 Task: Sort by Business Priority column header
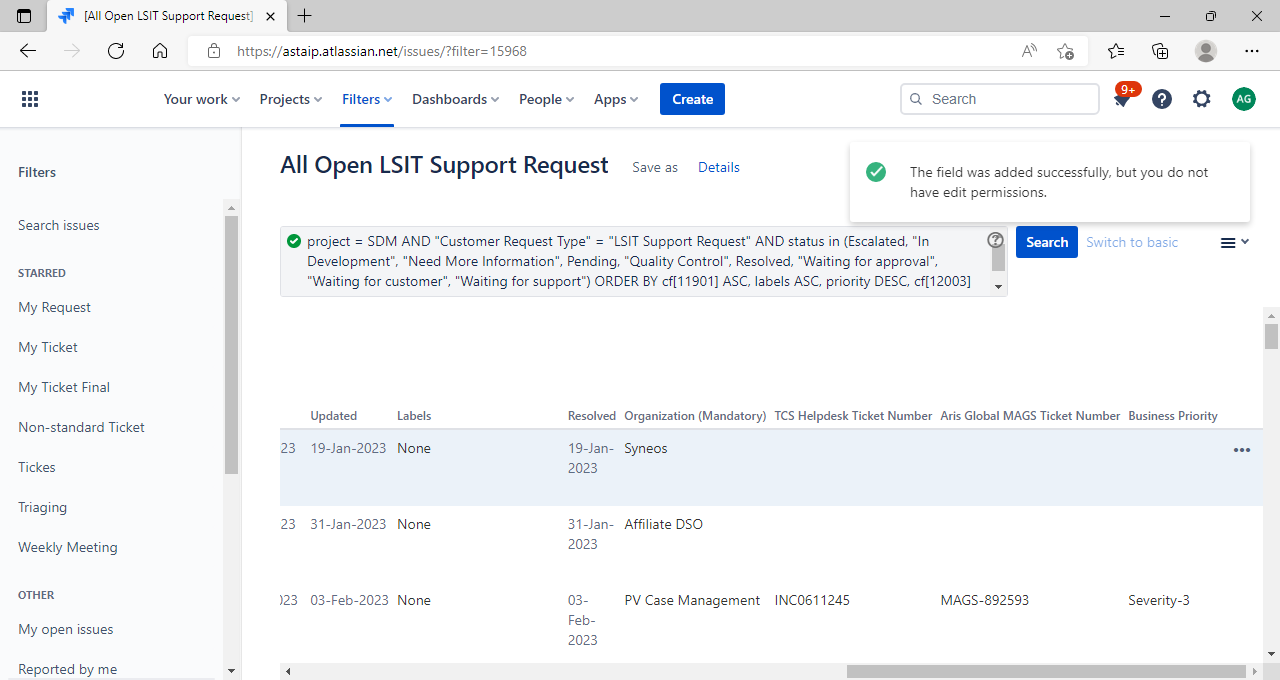point(1173,416)
